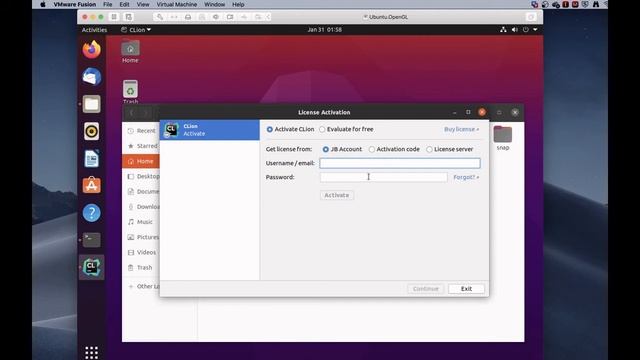Screen dimensions: 640x360
Task: Launch LibreOffice Writer from the dock
Action: pos(91,158)
